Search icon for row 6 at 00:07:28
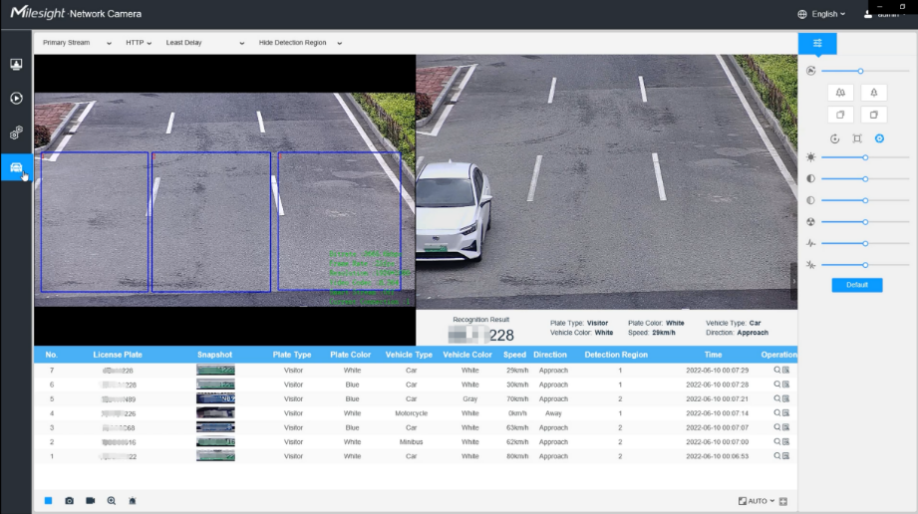918x514 pixels. (777, 384)
